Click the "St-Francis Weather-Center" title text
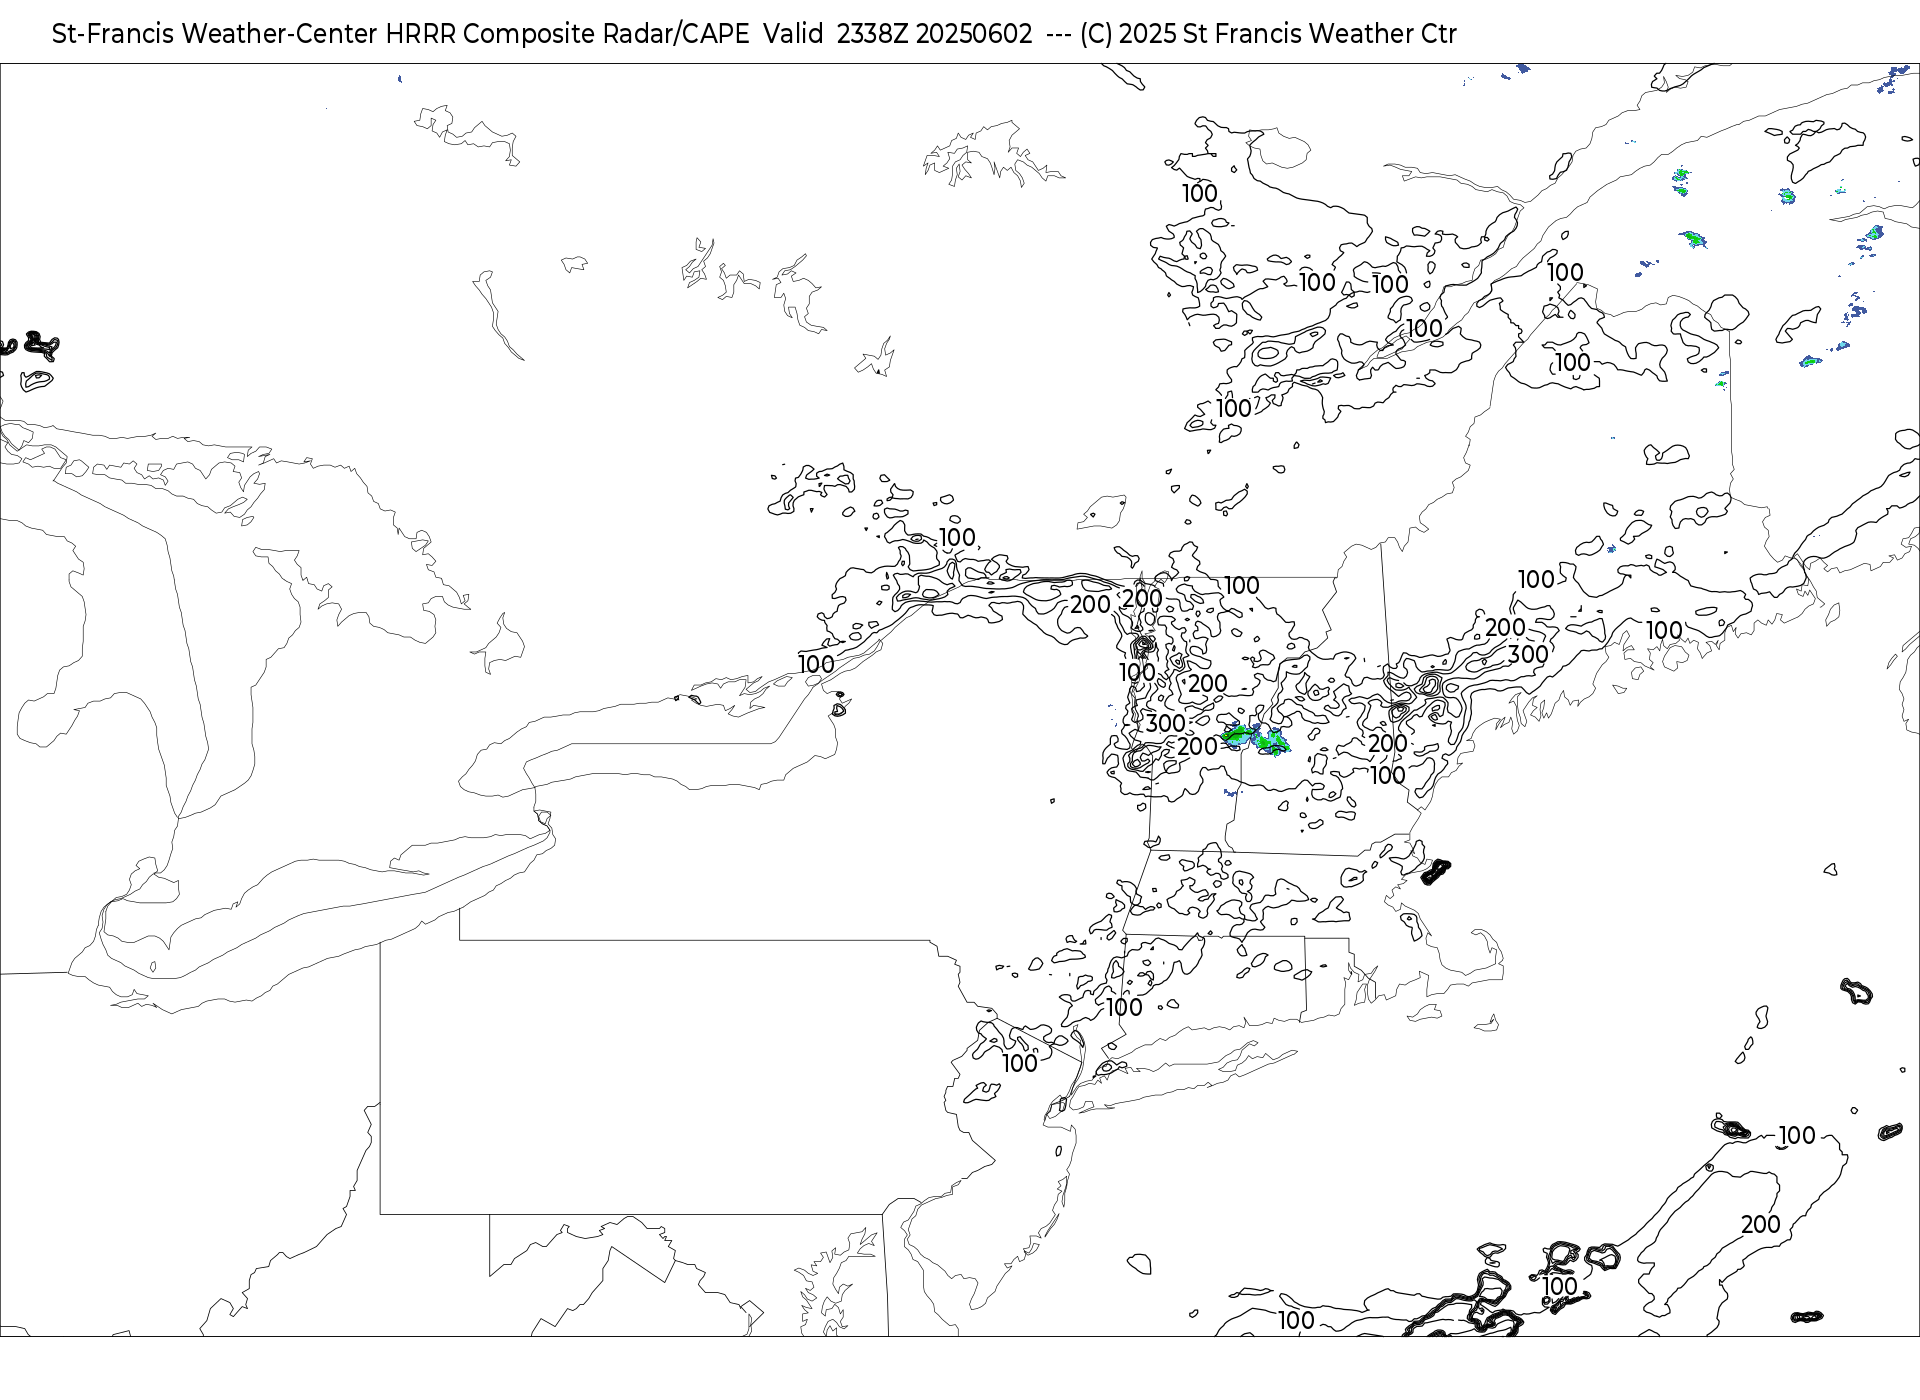The height and width of the screenshot is (1400, 1920). (x=215, y=34)
